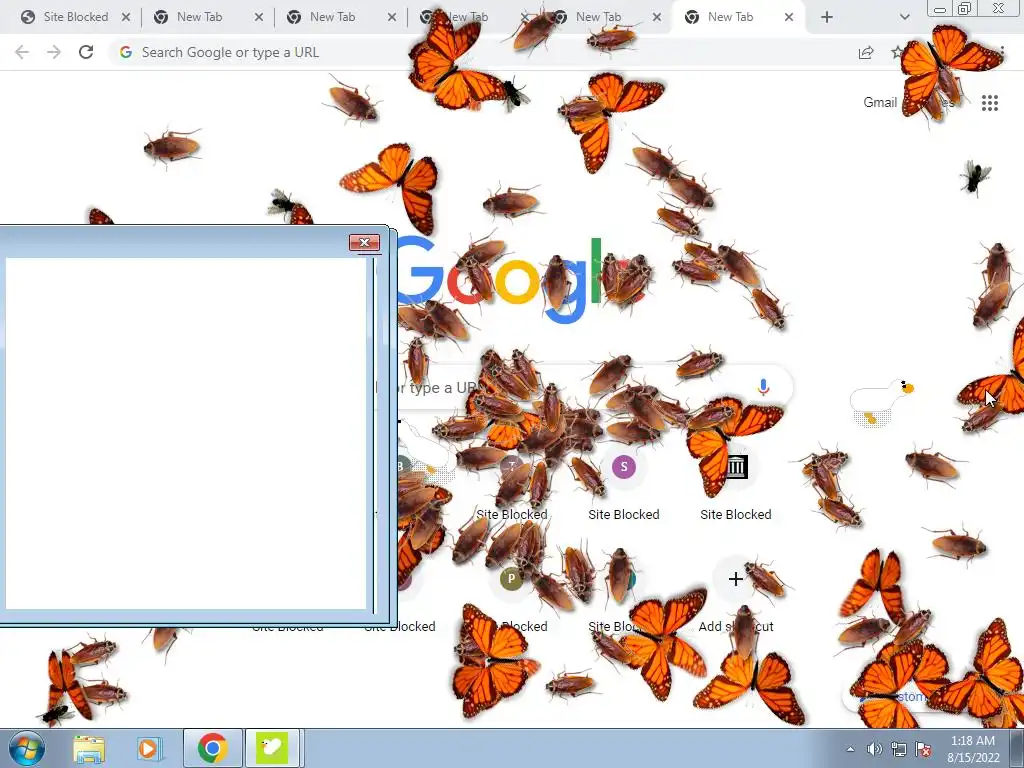Go back with the back arrow

22,52
